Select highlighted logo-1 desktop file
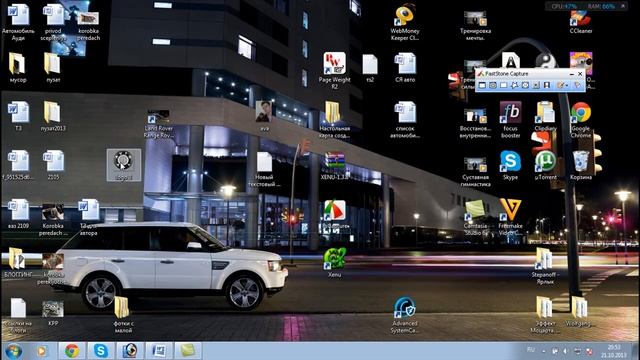640x360 pixels. click(123, 165)
